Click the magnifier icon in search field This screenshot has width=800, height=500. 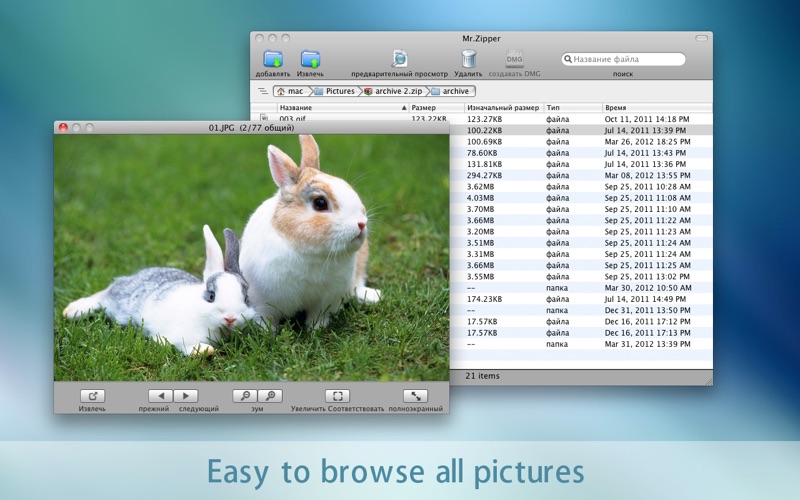[x=567, y=59]
